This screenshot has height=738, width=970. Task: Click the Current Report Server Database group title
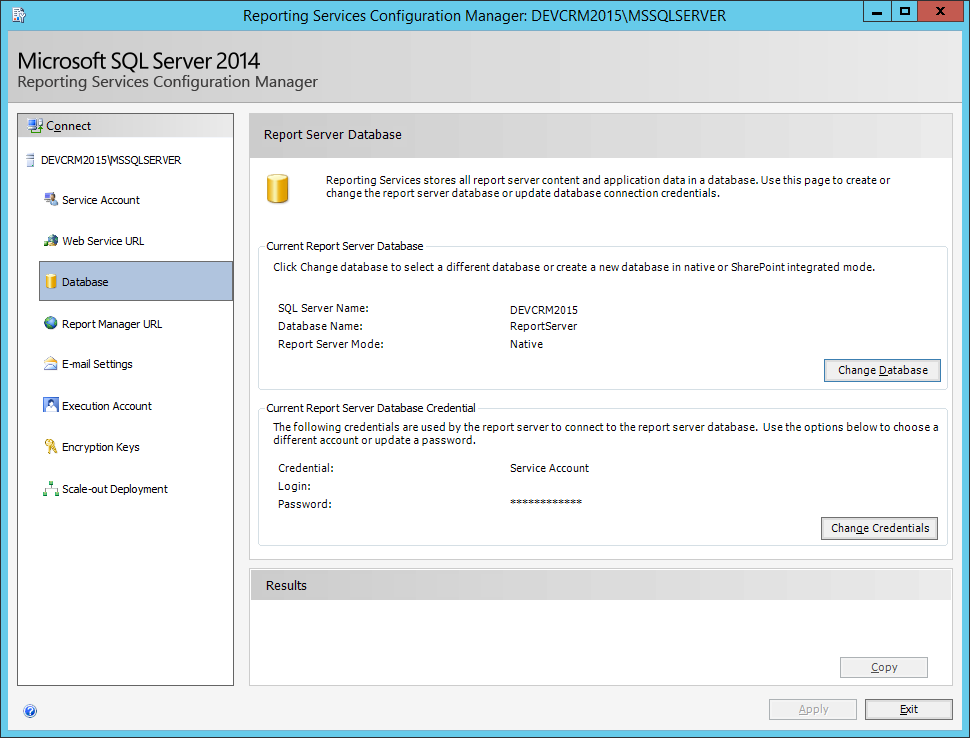point(345,246)
